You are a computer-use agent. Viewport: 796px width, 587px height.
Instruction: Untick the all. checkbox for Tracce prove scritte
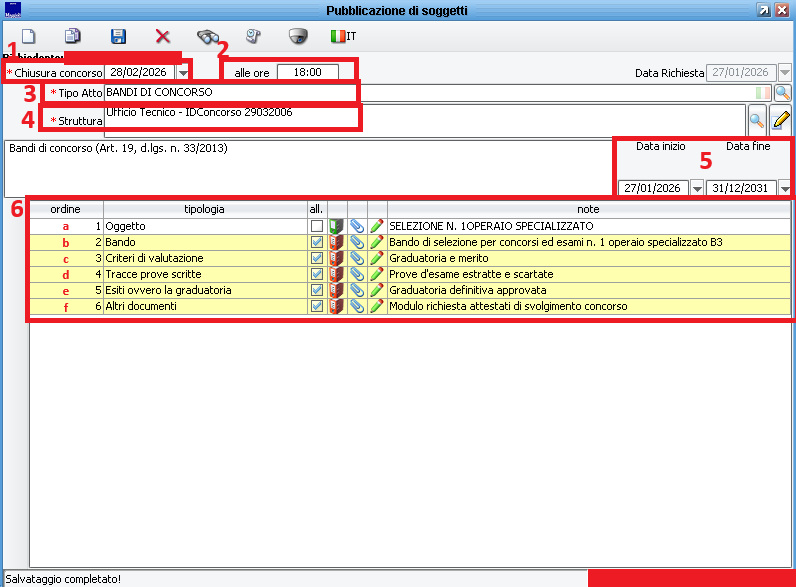click(x=317, y=274)
